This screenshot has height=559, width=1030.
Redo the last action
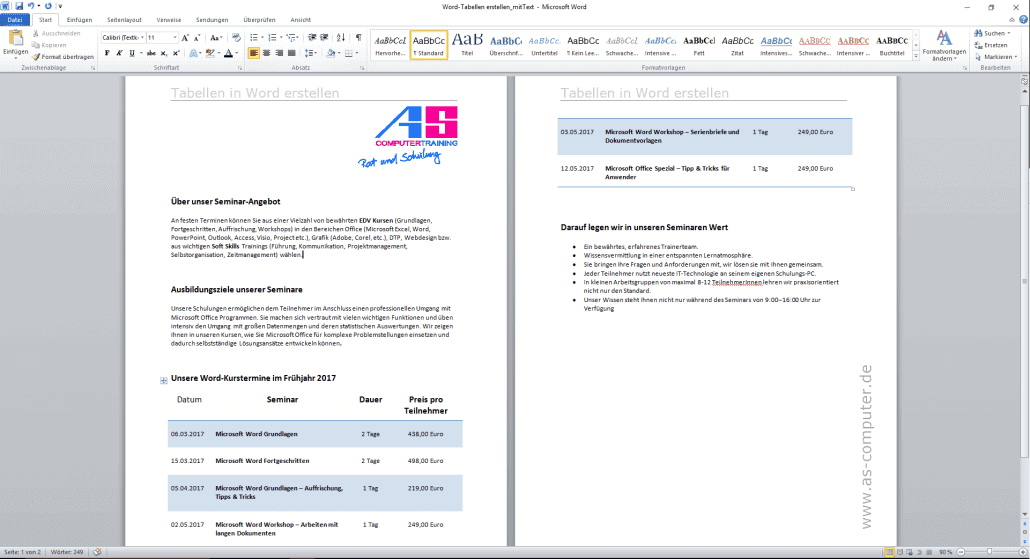tap(48, 6)
